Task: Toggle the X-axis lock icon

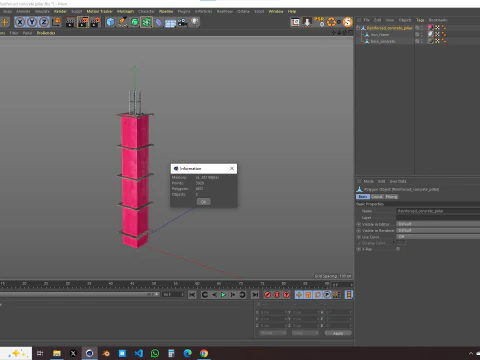Action: [20, 22]
